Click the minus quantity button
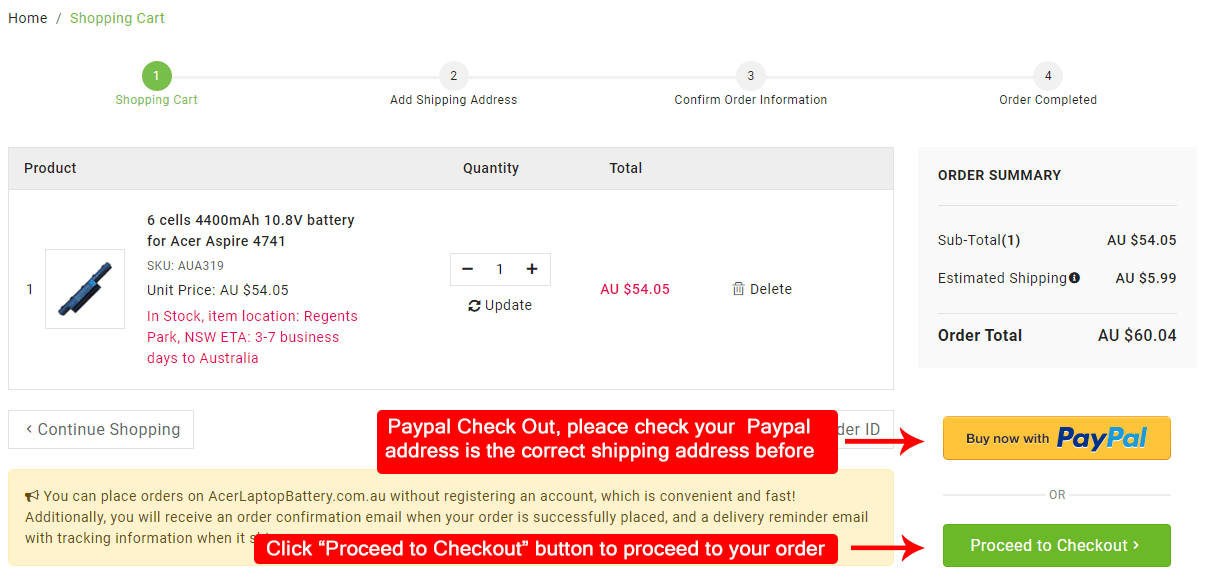 coord(467,269)
